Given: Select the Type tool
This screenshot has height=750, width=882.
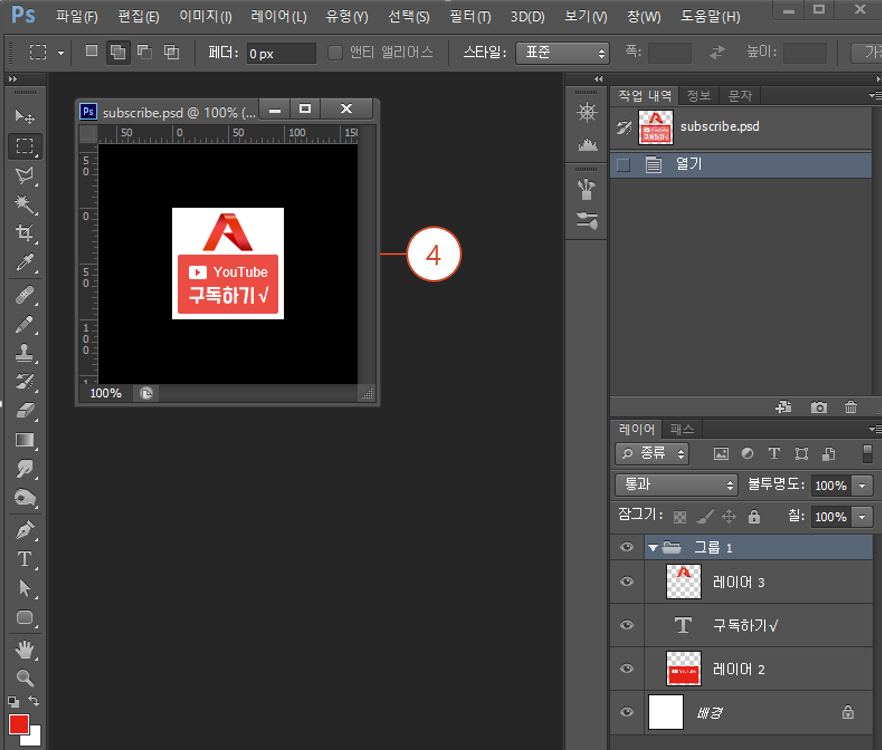Looking at the screenshot, I should coord(24,559).
